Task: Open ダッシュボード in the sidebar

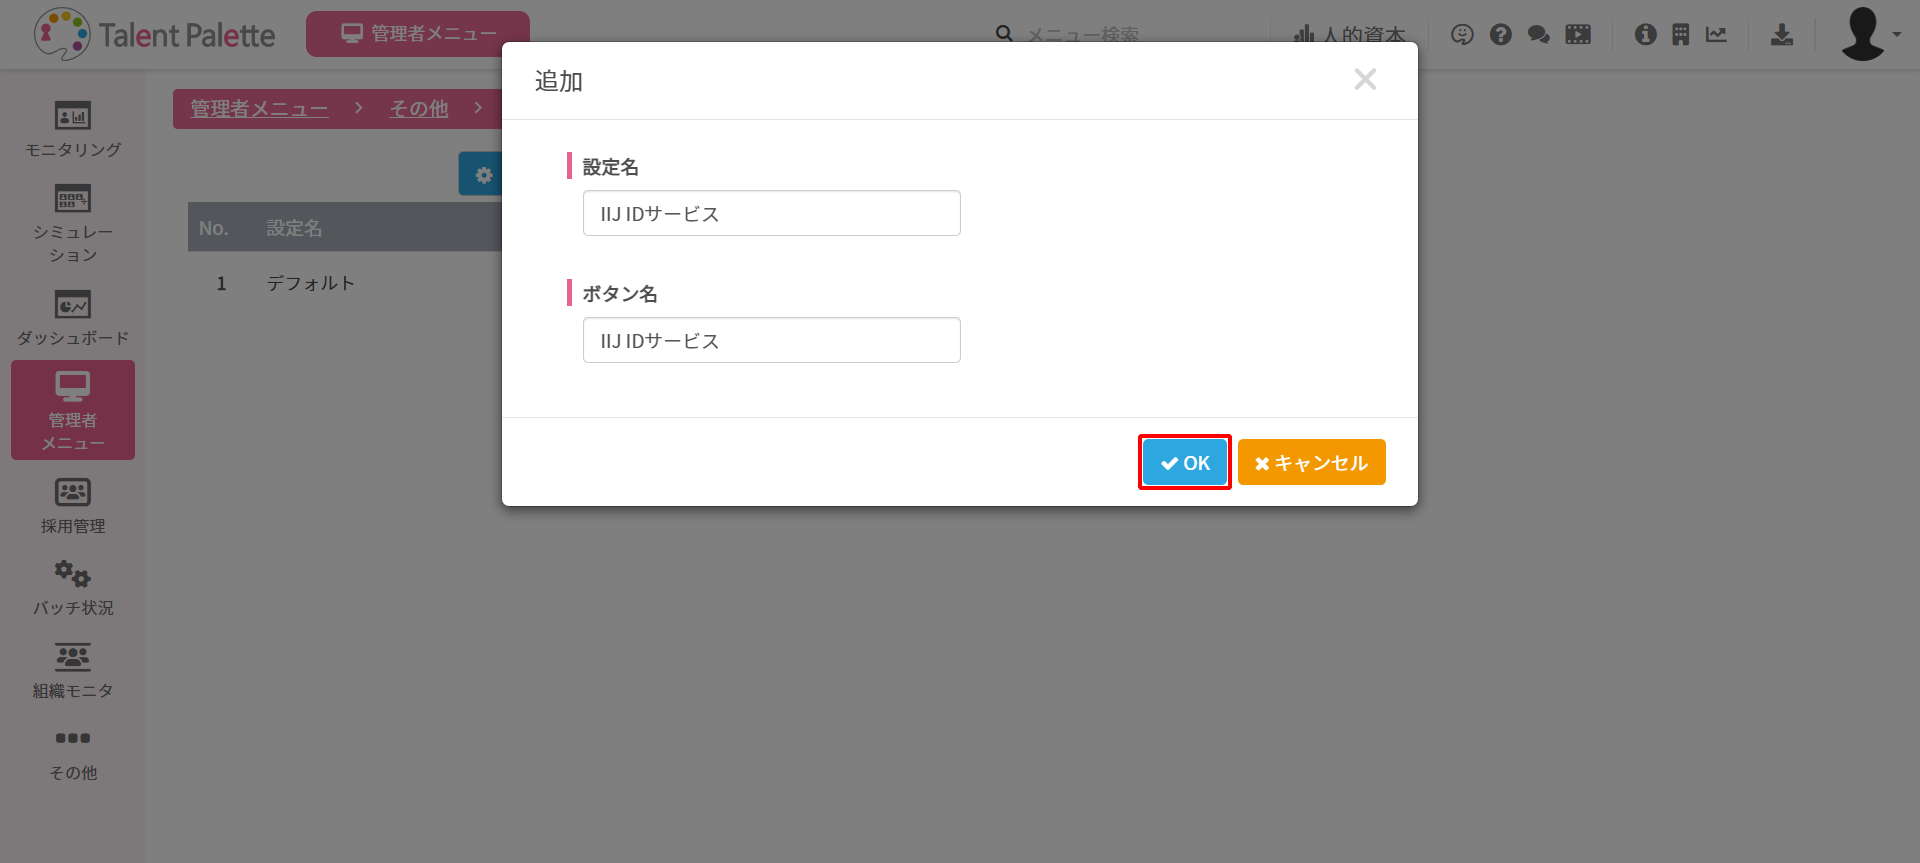Action: click(73, 318)
